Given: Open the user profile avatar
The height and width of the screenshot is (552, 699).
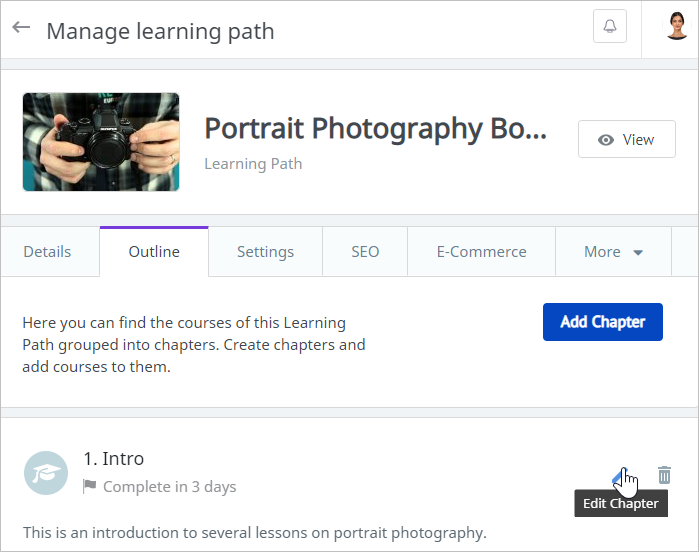Looking at the screenshot, I should point(677,26).
